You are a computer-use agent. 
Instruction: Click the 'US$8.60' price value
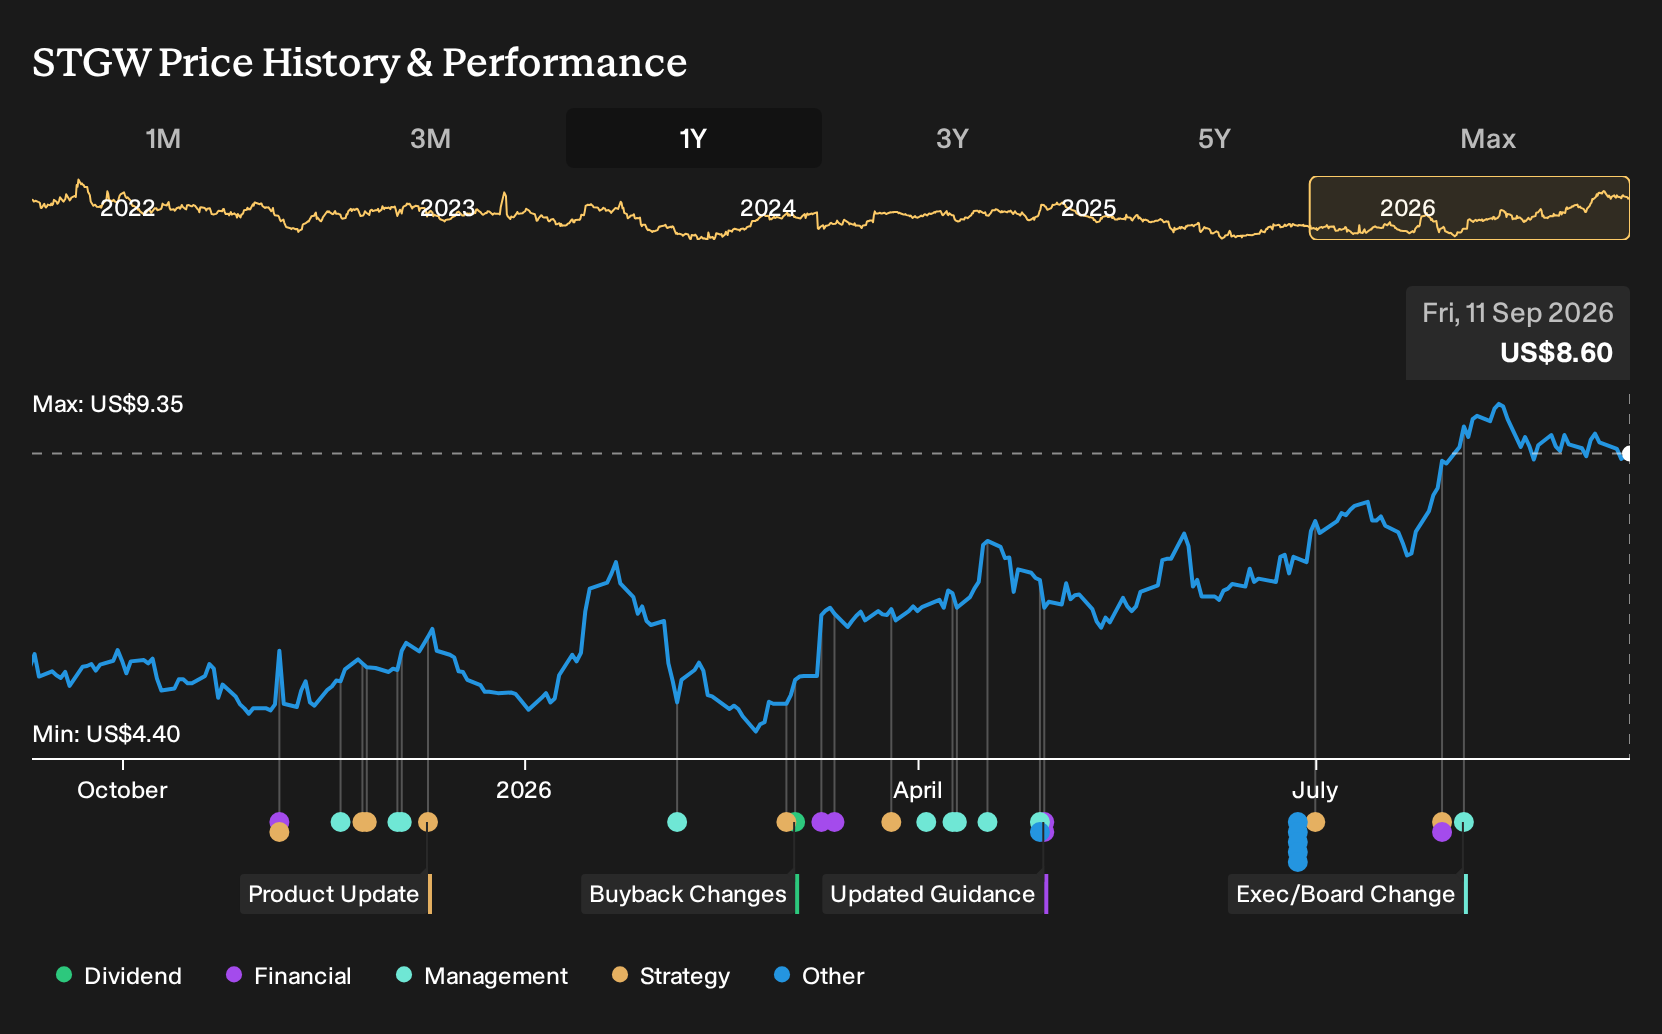pos(1556,353)
